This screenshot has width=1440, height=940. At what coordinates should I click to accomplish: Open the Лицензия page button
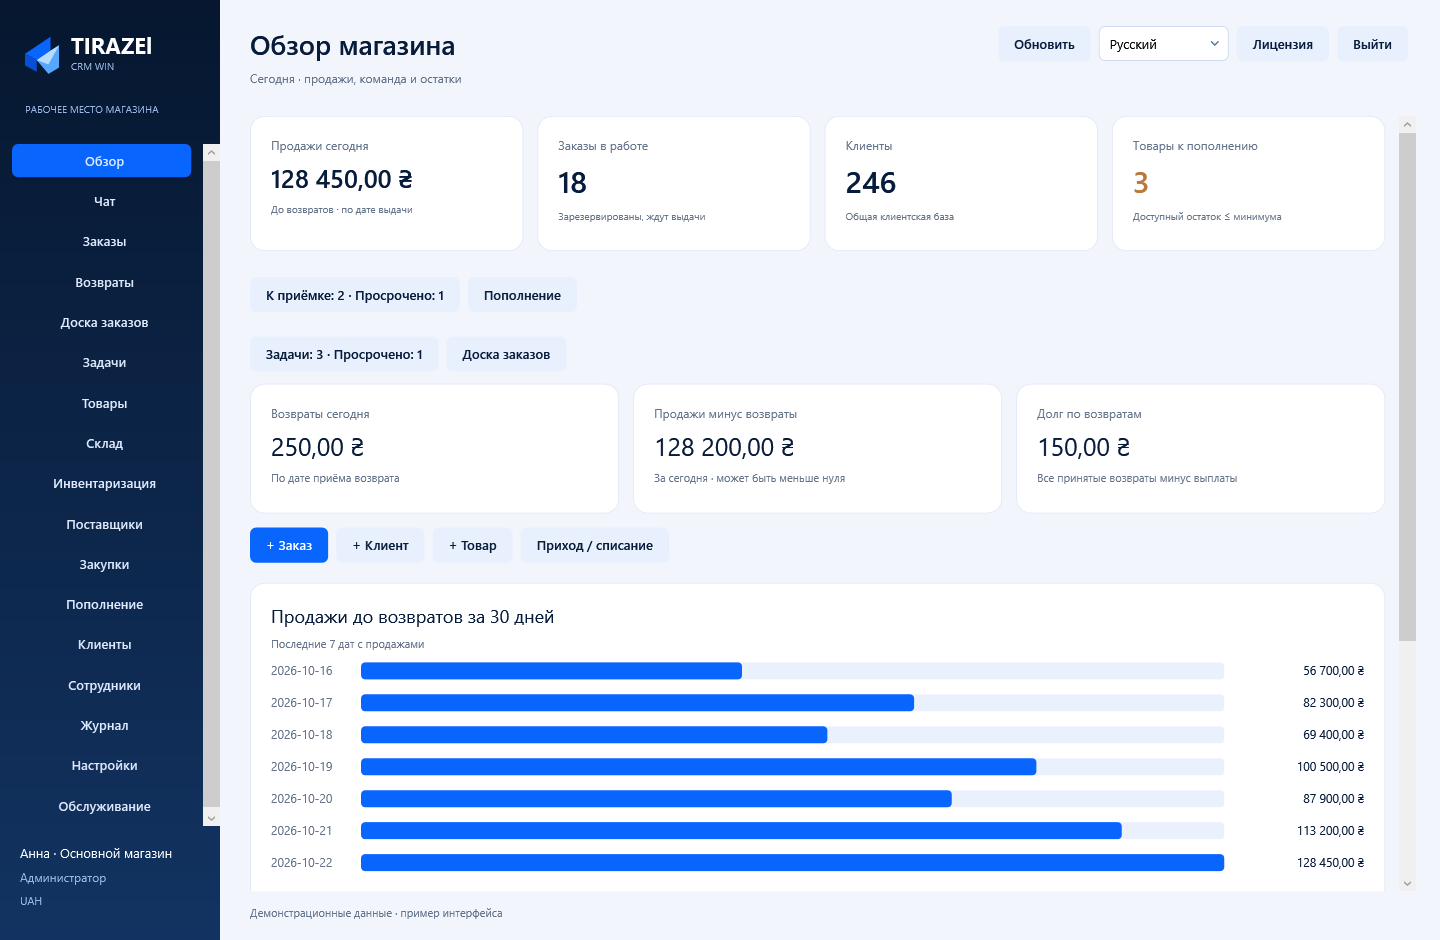point(1283,44)
